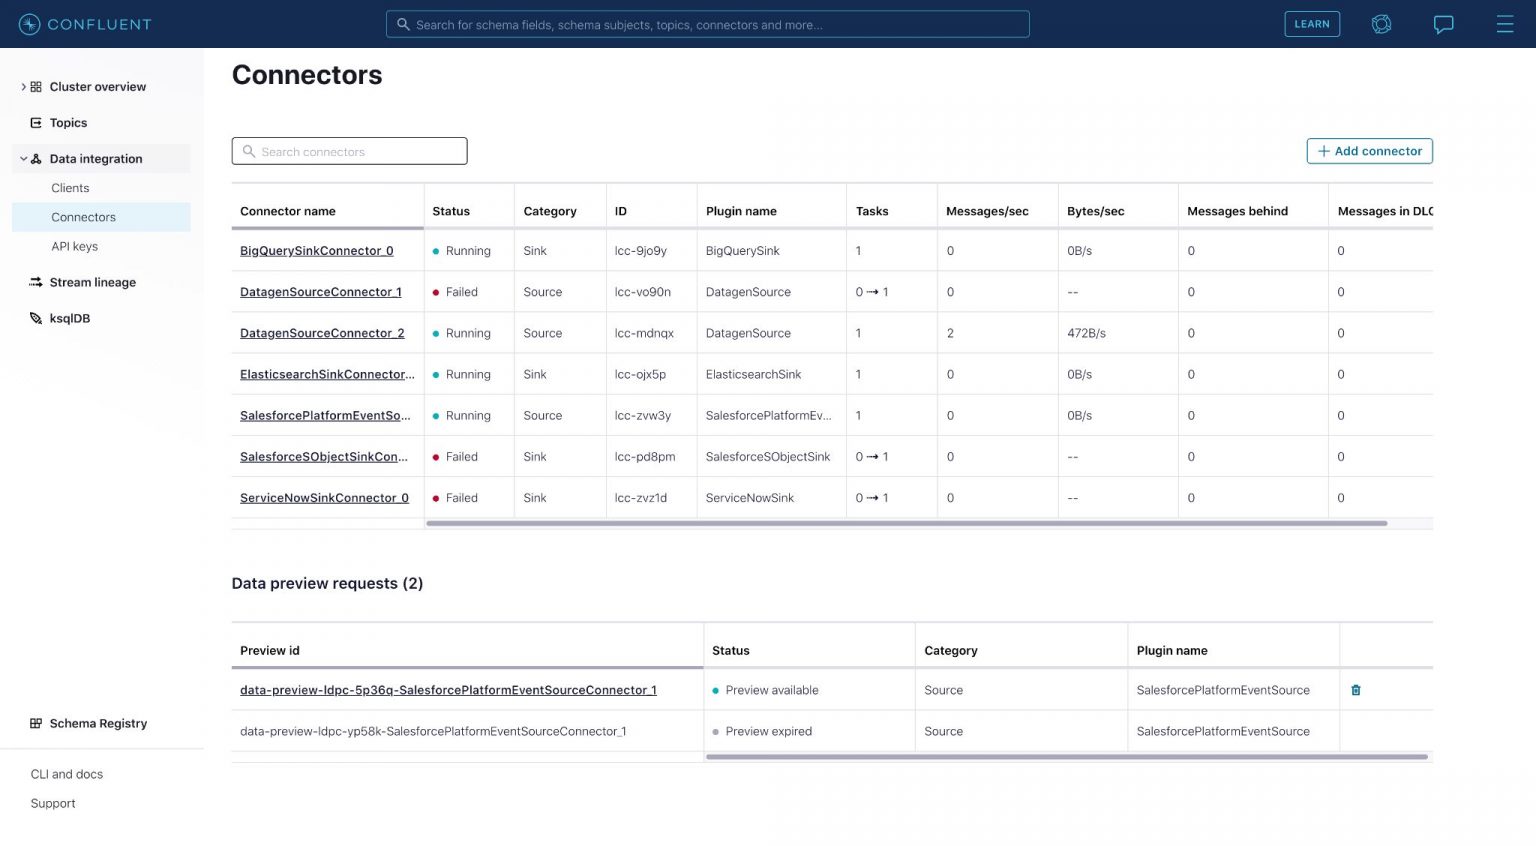Click the Data integration network icon
This screenshot has width=1536, height=846.
pyautogui.click(x=37, y=158)
